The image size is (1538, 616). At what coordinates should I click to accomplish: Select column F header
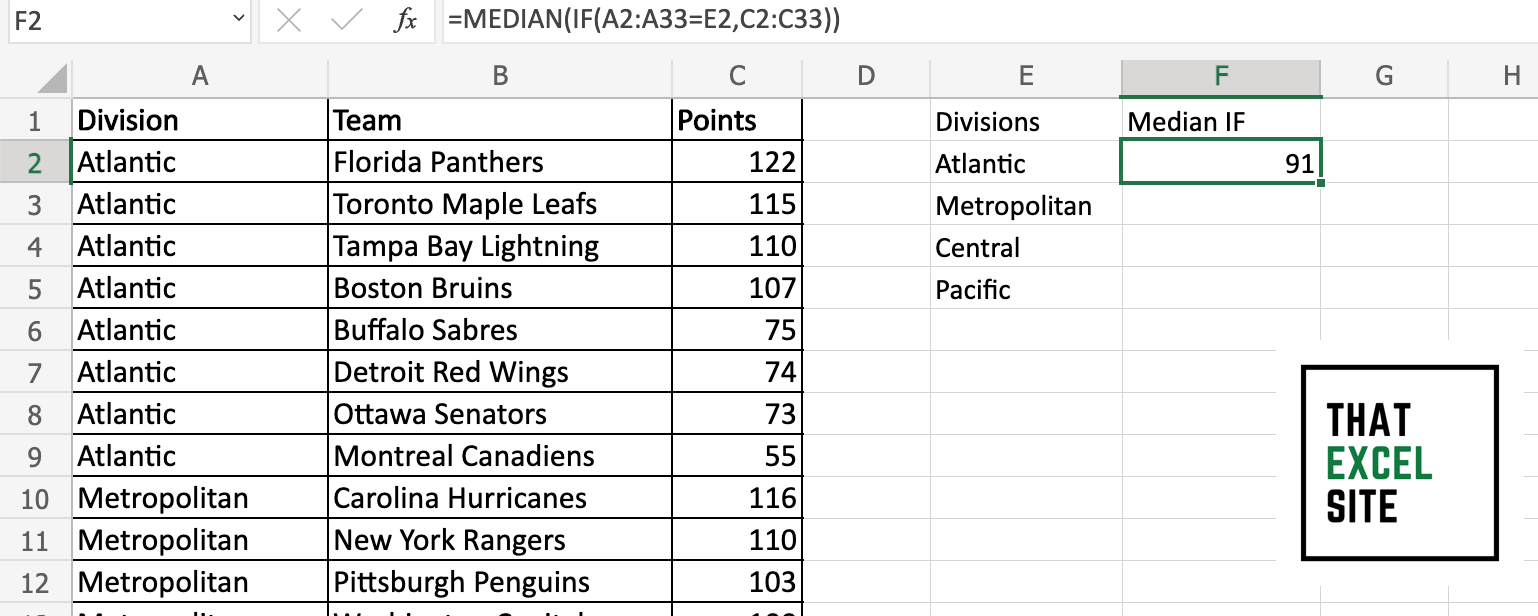tap(1220, 76)
